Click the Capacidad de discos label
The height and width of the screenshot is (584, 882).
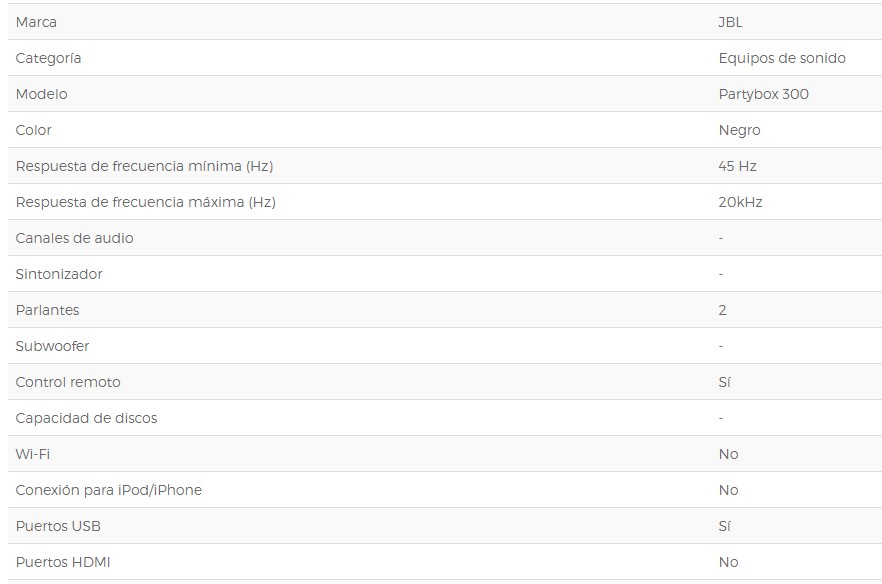tap(86, 418)
